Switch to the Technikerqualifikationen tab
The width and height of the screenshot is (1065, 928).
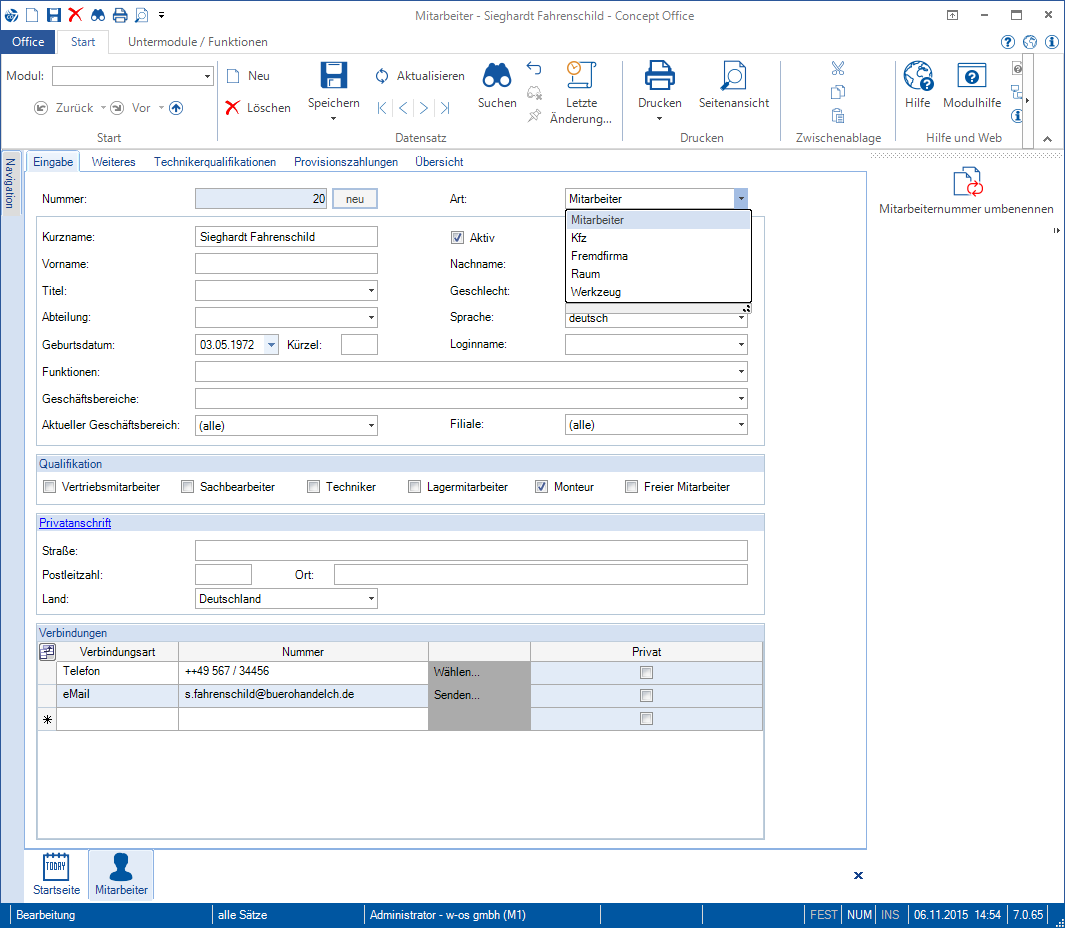[x=215, y=162]
